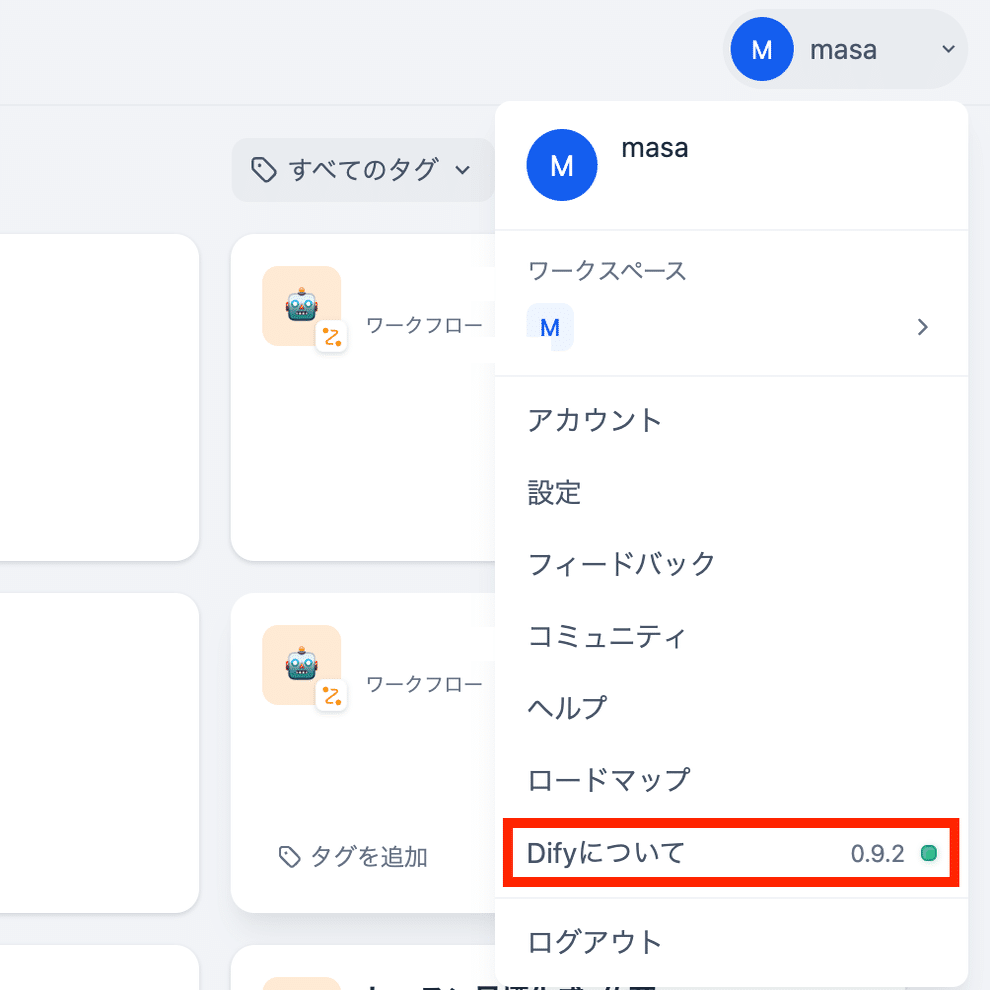Click the tag icon in すべてのタグ filter
This screenshot has height=990, width=990.
(x=263, y=170)
